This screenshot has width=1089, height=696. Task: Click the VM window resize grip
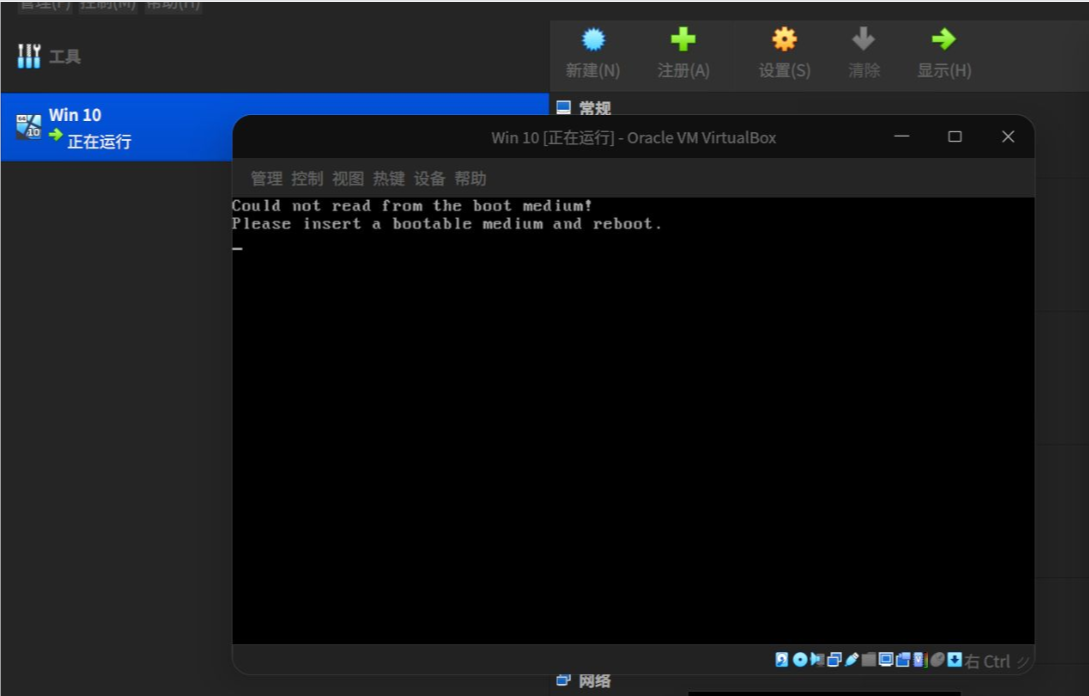[1023, 662]
